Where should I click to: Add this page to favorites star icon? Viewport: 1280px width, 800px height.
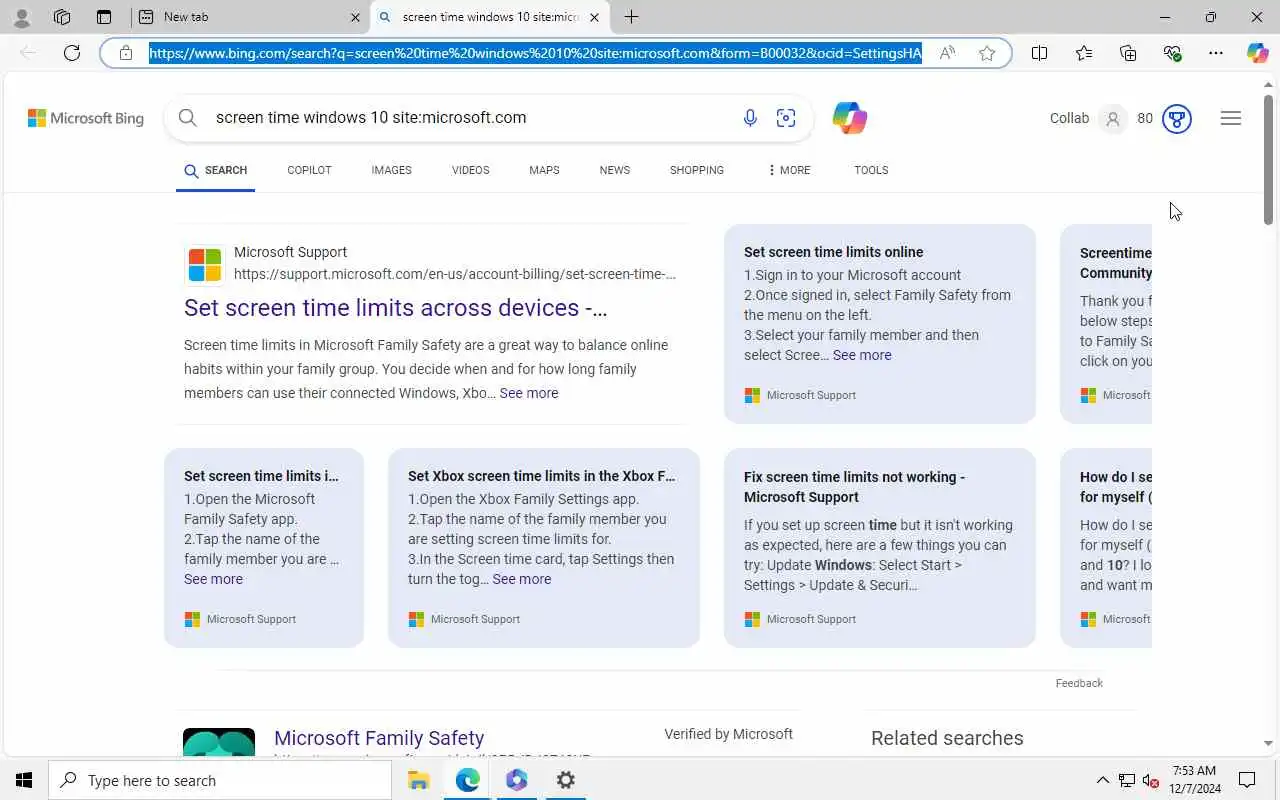click(987, 53)
